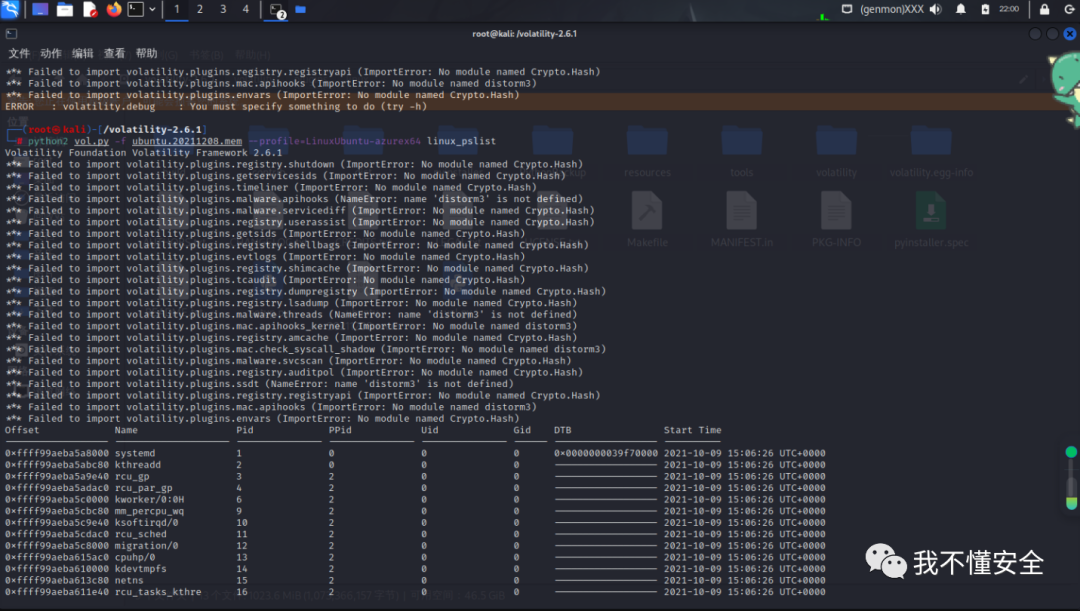Select PKG-INFO file in background file manager

[836, 220]
